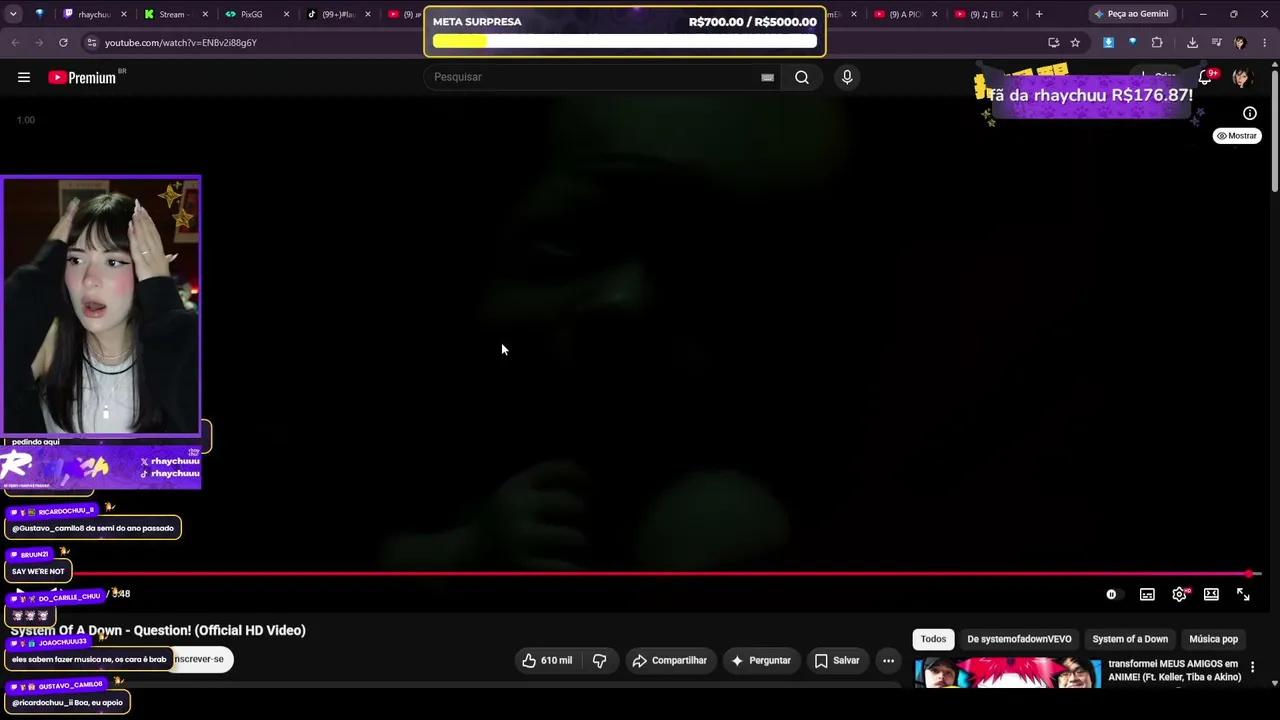Show video info card icon
This screenshot has width=1280, height=720.
click(1250, 113)
